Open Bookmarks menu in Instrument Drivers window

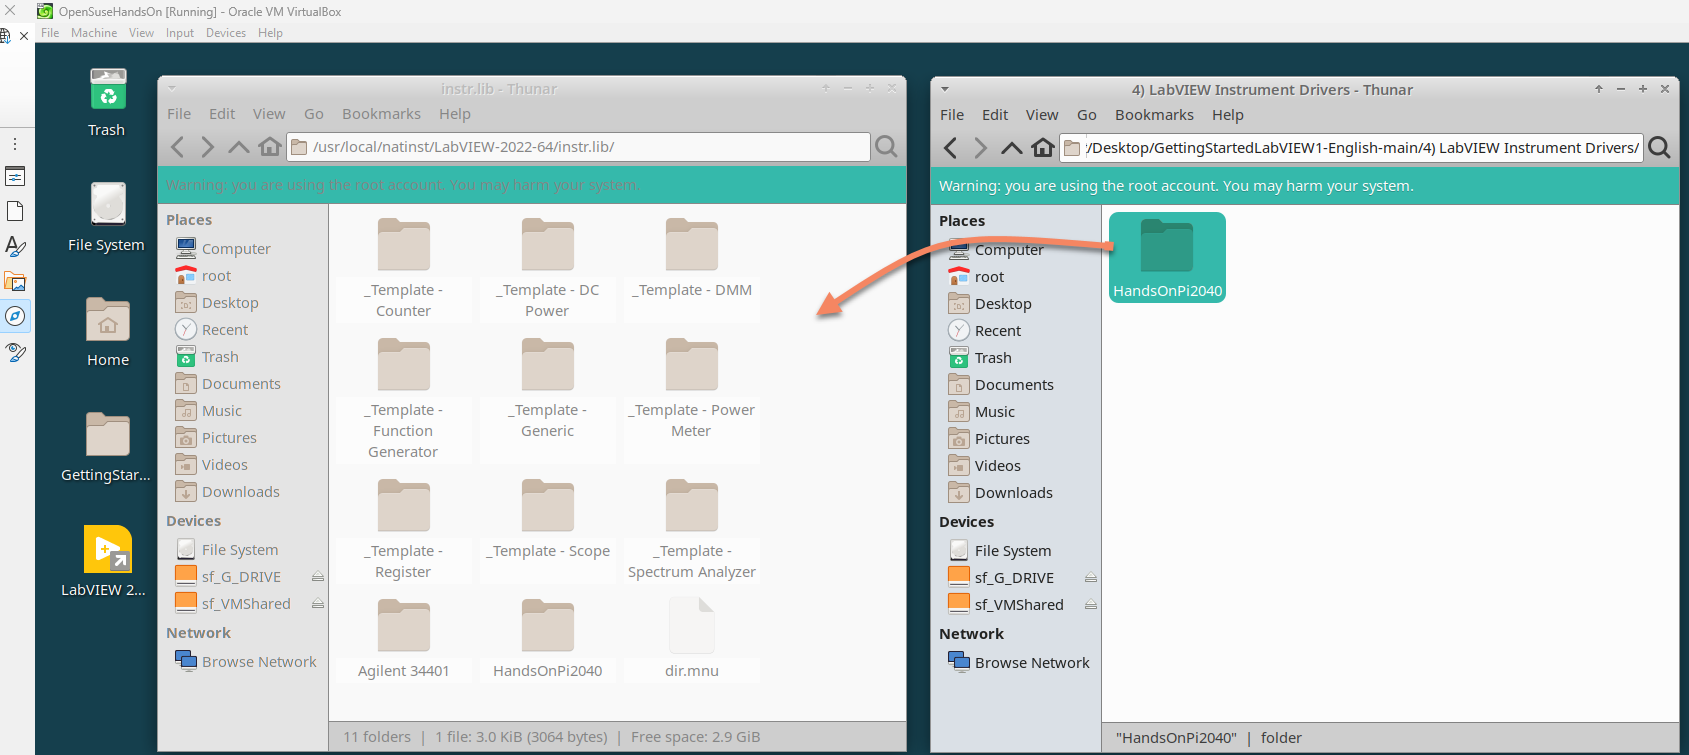coord(1154,115)
